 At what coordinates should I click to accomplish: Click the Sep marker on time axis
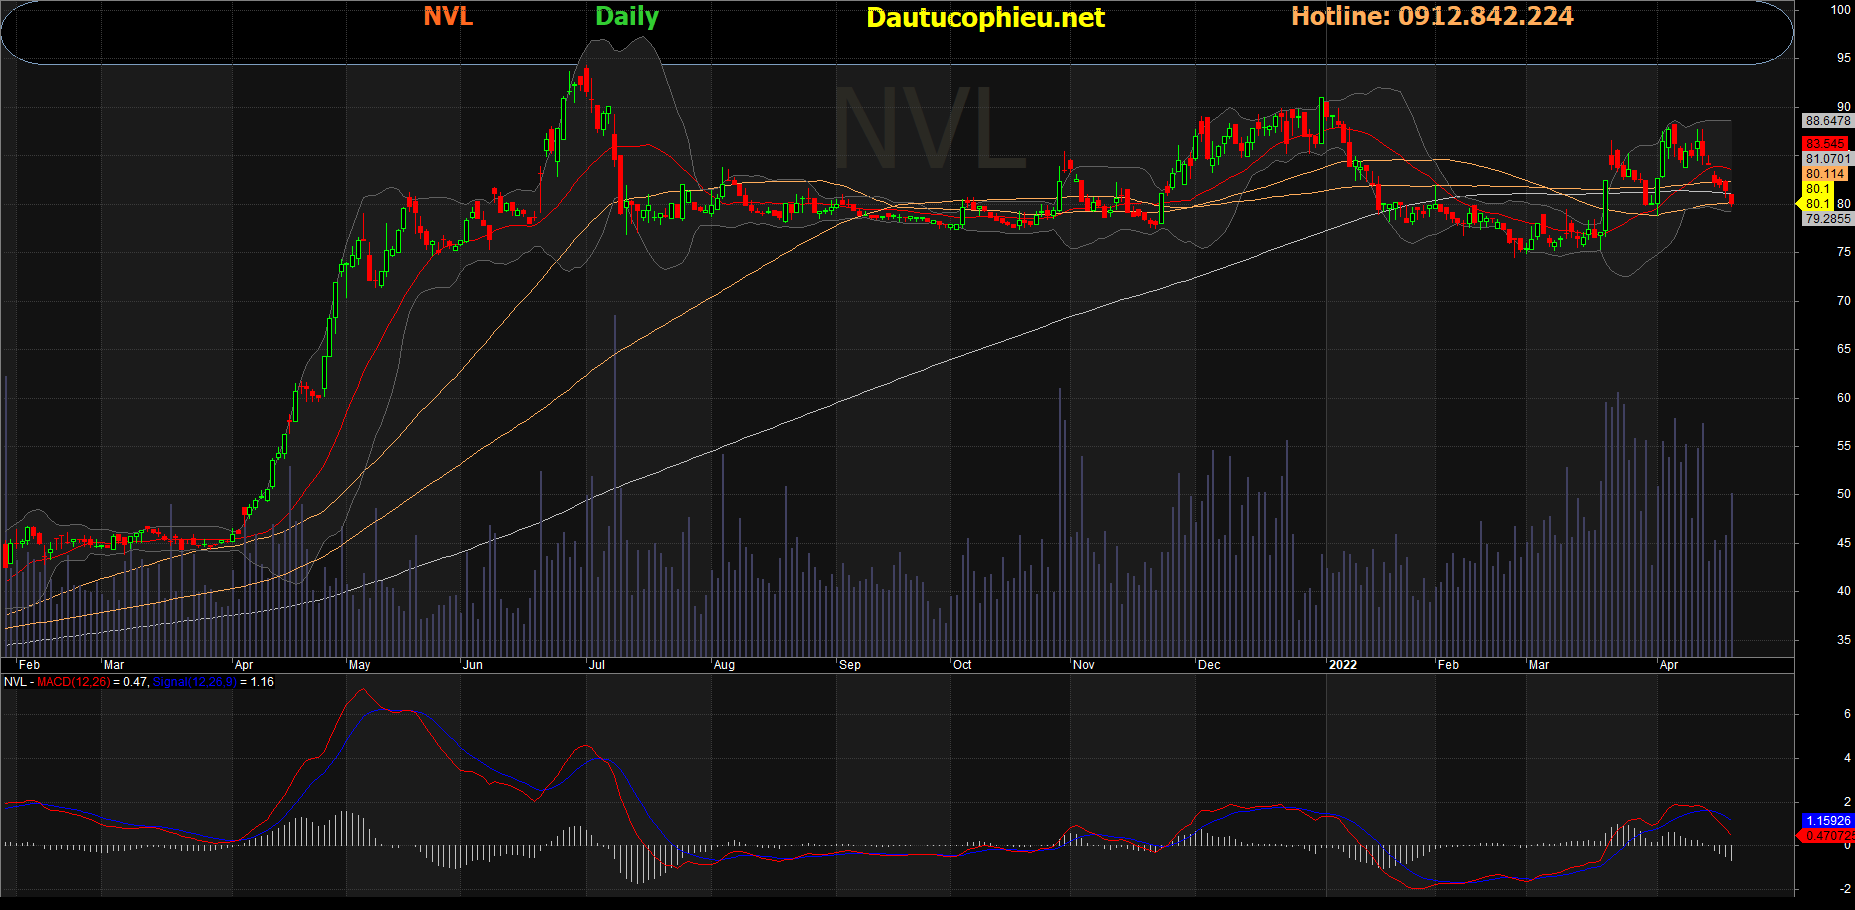pos(849,665)
